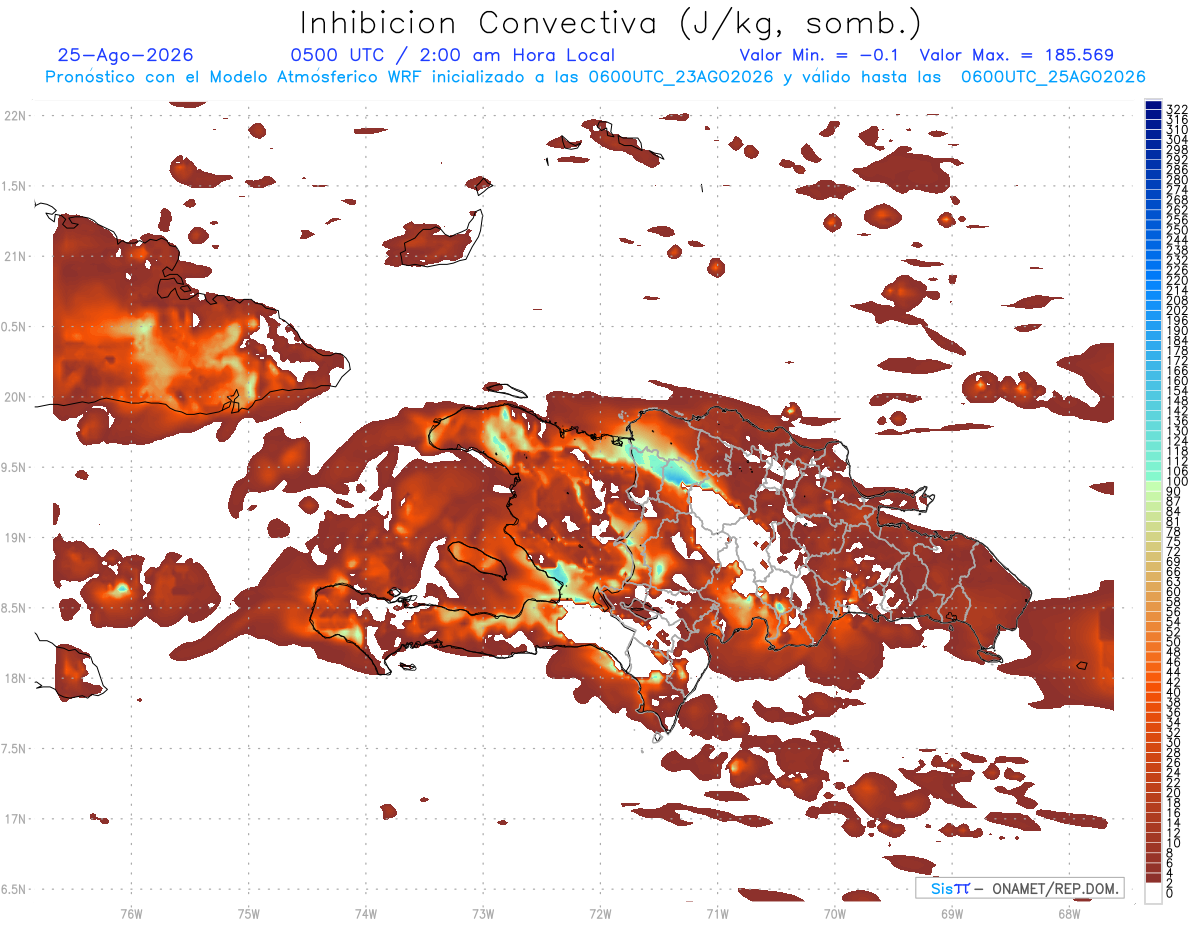This screenshot has width=1200, height=927.
Task: Click the date "25-Ago-2026"
Action: 126,56
